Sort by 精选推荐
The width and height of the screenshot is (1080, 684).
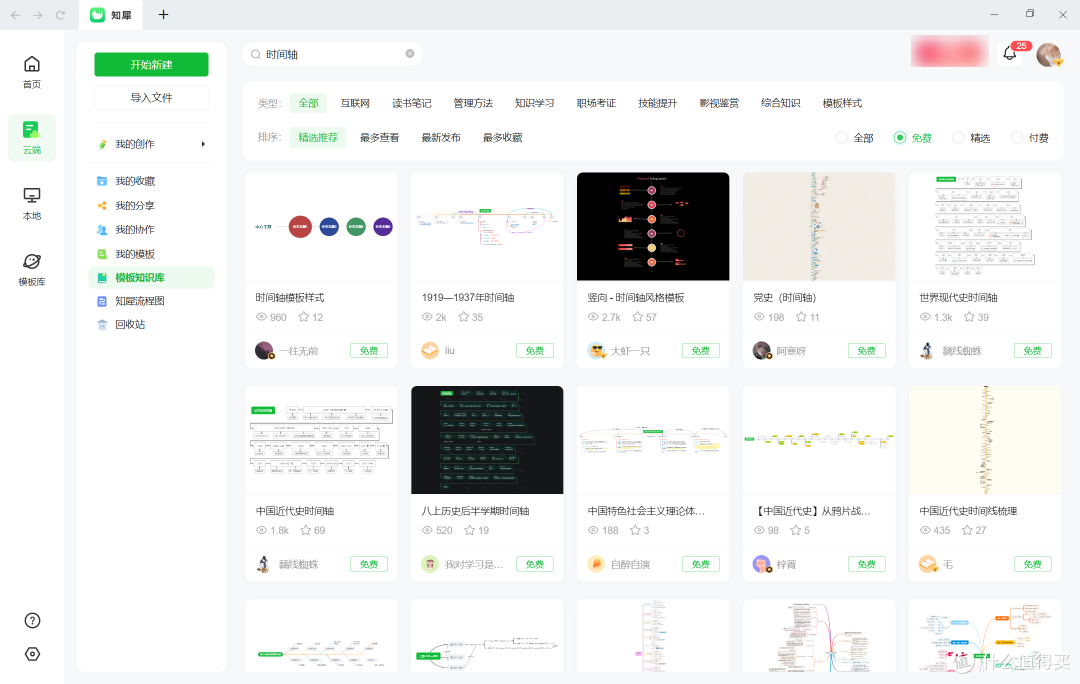point(318,138)
